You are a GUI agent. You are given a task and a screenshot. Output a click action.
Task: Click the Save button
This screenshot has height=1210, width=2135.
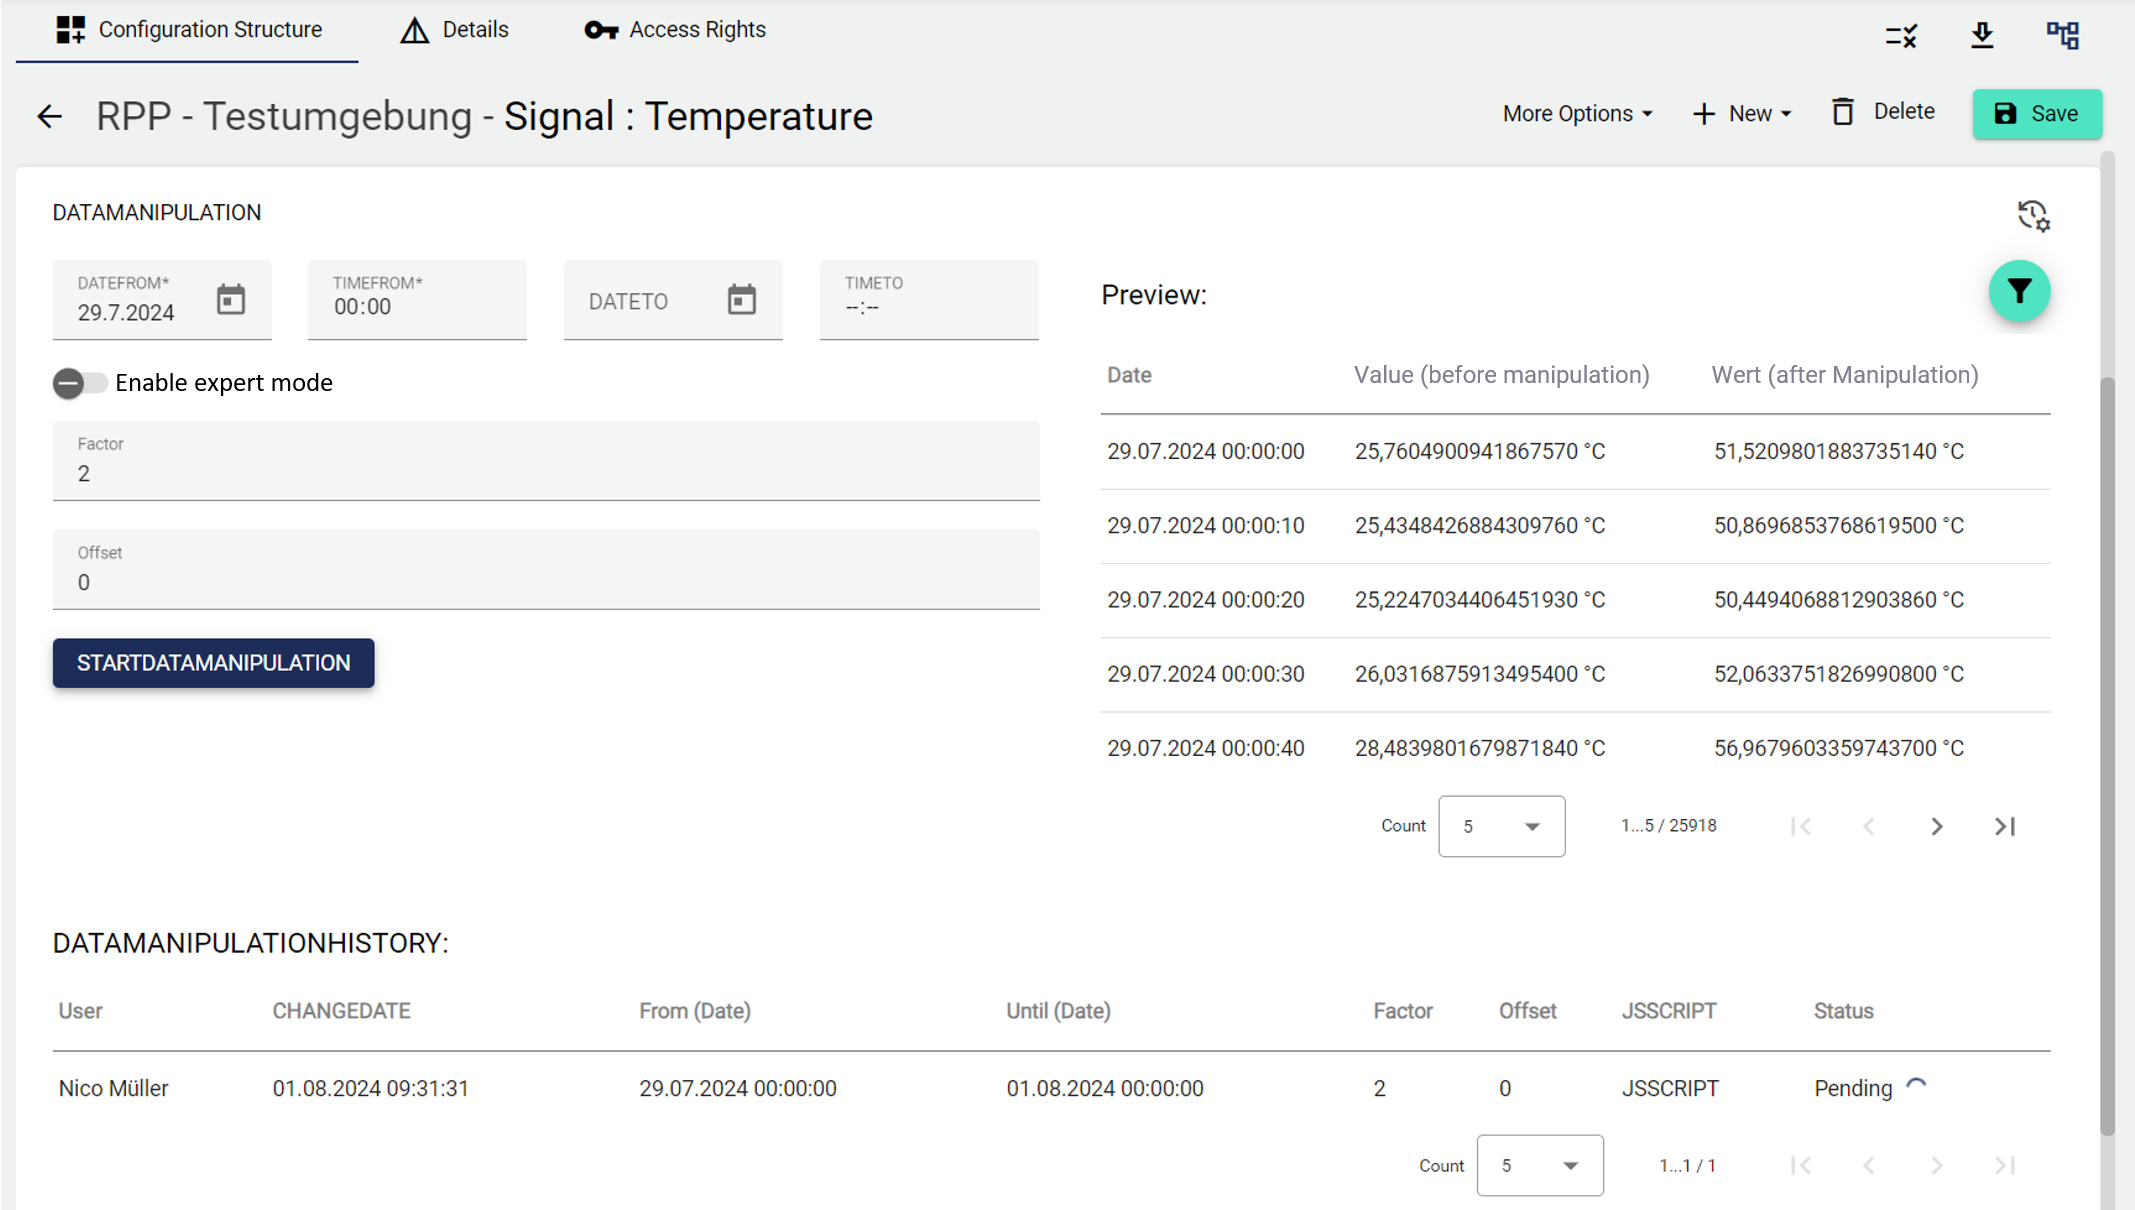tap(2036, 114)
